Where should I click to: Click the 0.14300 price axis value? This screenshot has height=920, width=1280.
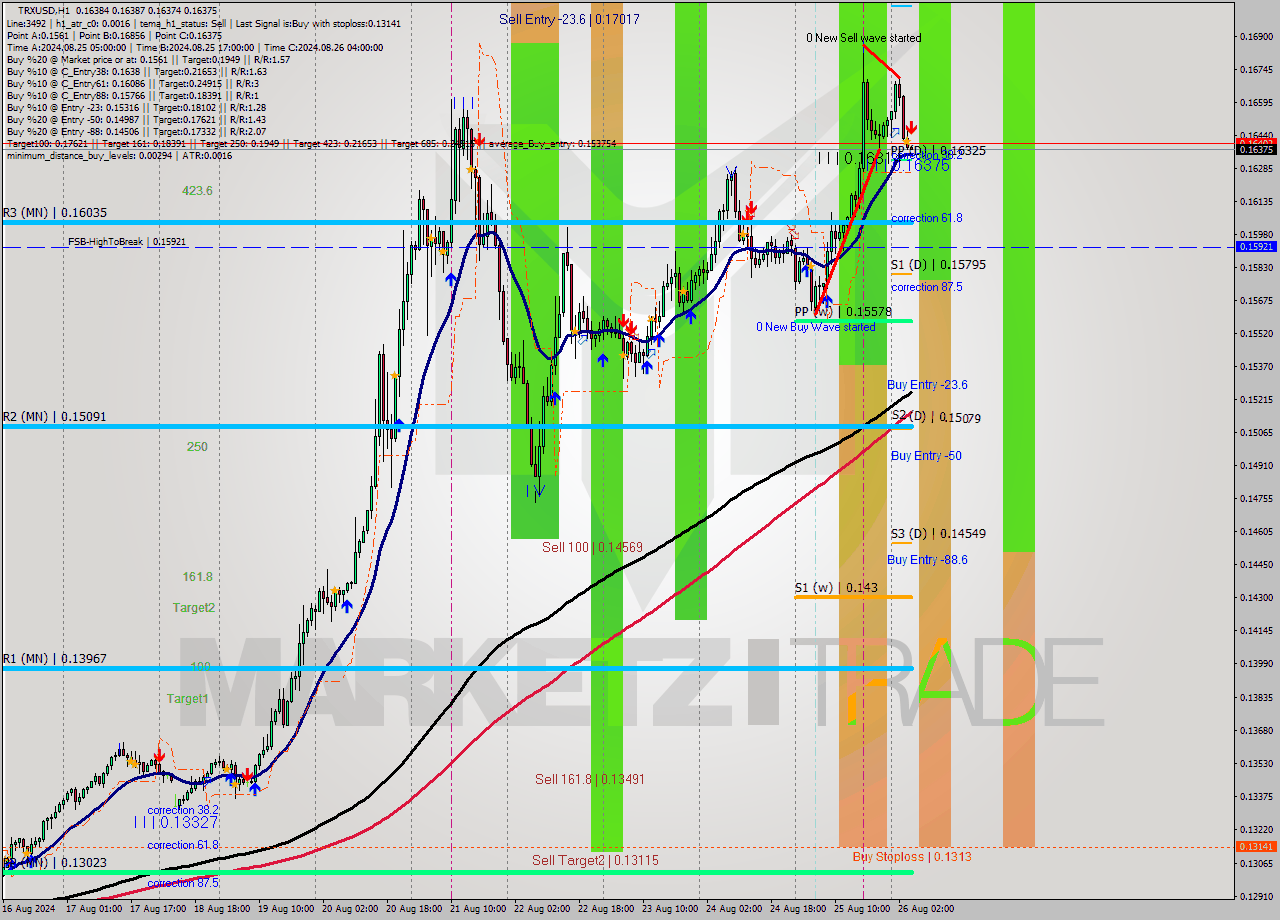(x=1256, y=598)
